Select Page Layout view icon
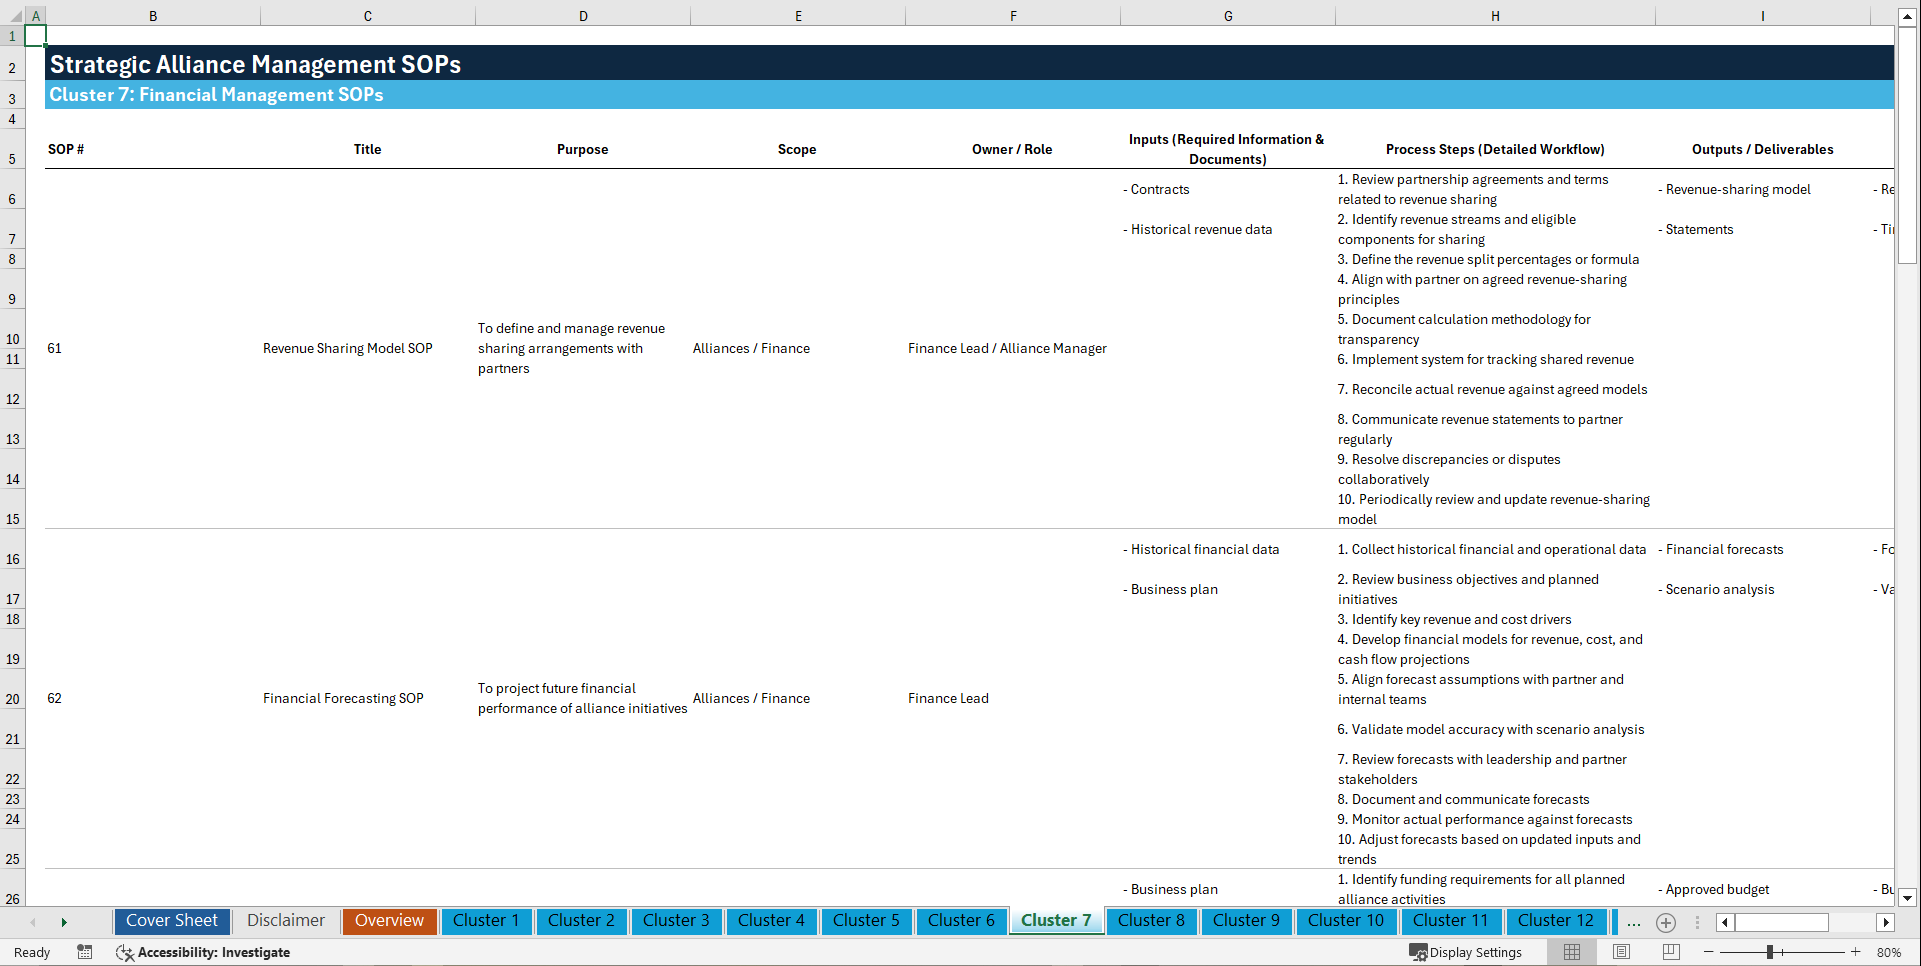The width and height of the screenshot is (1921, 966). pyautogui.click(x=1621, y=952)
